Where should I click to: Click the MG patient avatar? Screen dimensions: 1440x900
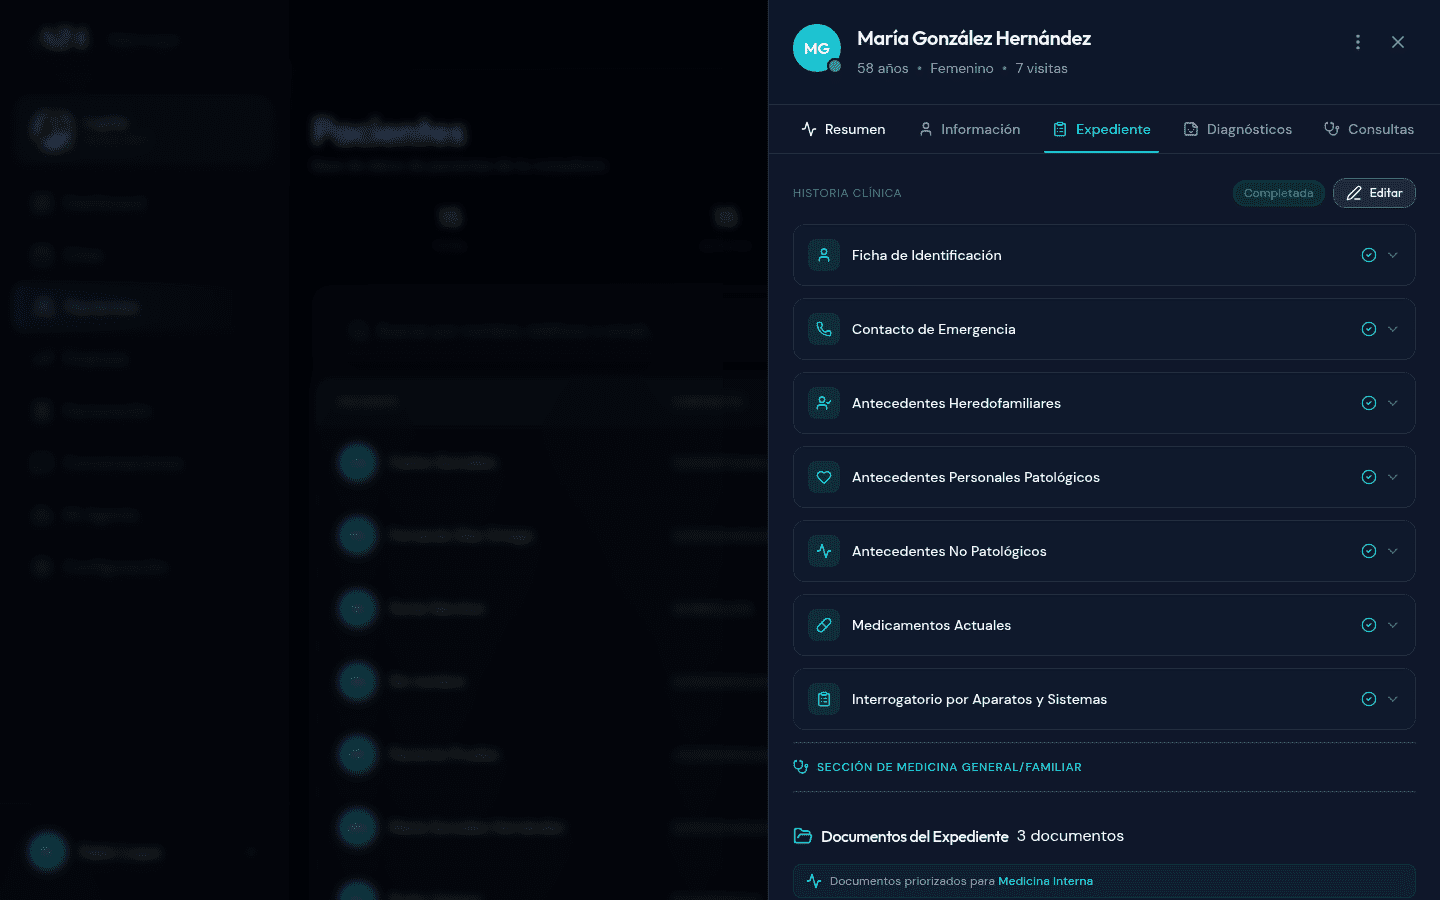(816, 48)
